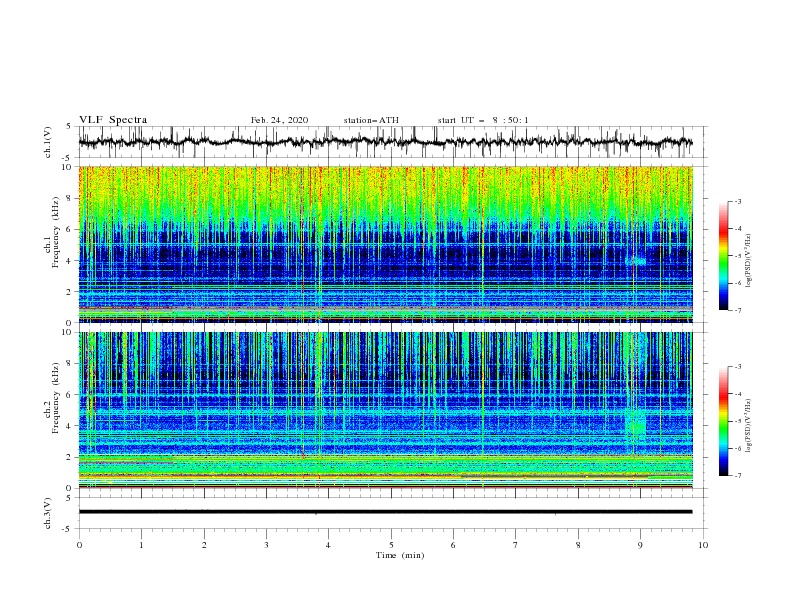Click the time axis tick label '0'
The height and width of the screenshot is (612, 792).
[x=79, y=545]
